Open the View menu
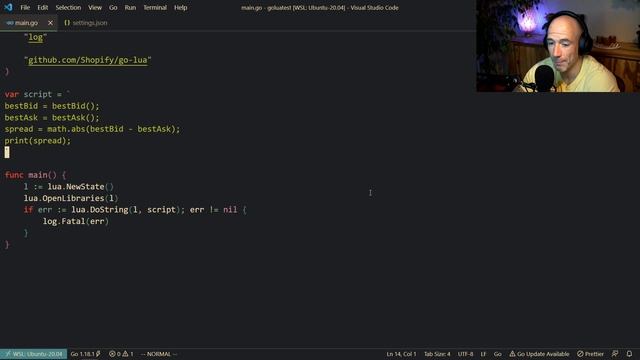This screenshot has width=640, height=360. (95, 7)
